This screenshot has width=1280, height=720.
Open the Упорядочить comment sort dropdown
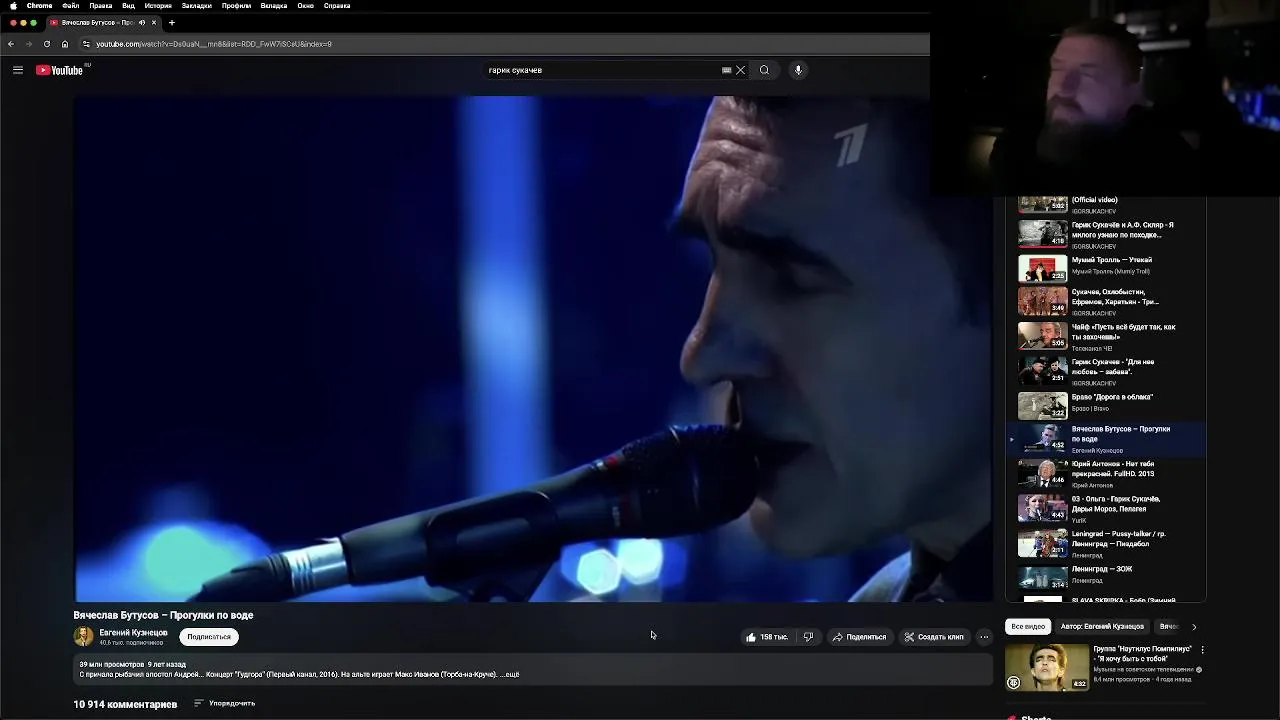click(x=225, y=703)
